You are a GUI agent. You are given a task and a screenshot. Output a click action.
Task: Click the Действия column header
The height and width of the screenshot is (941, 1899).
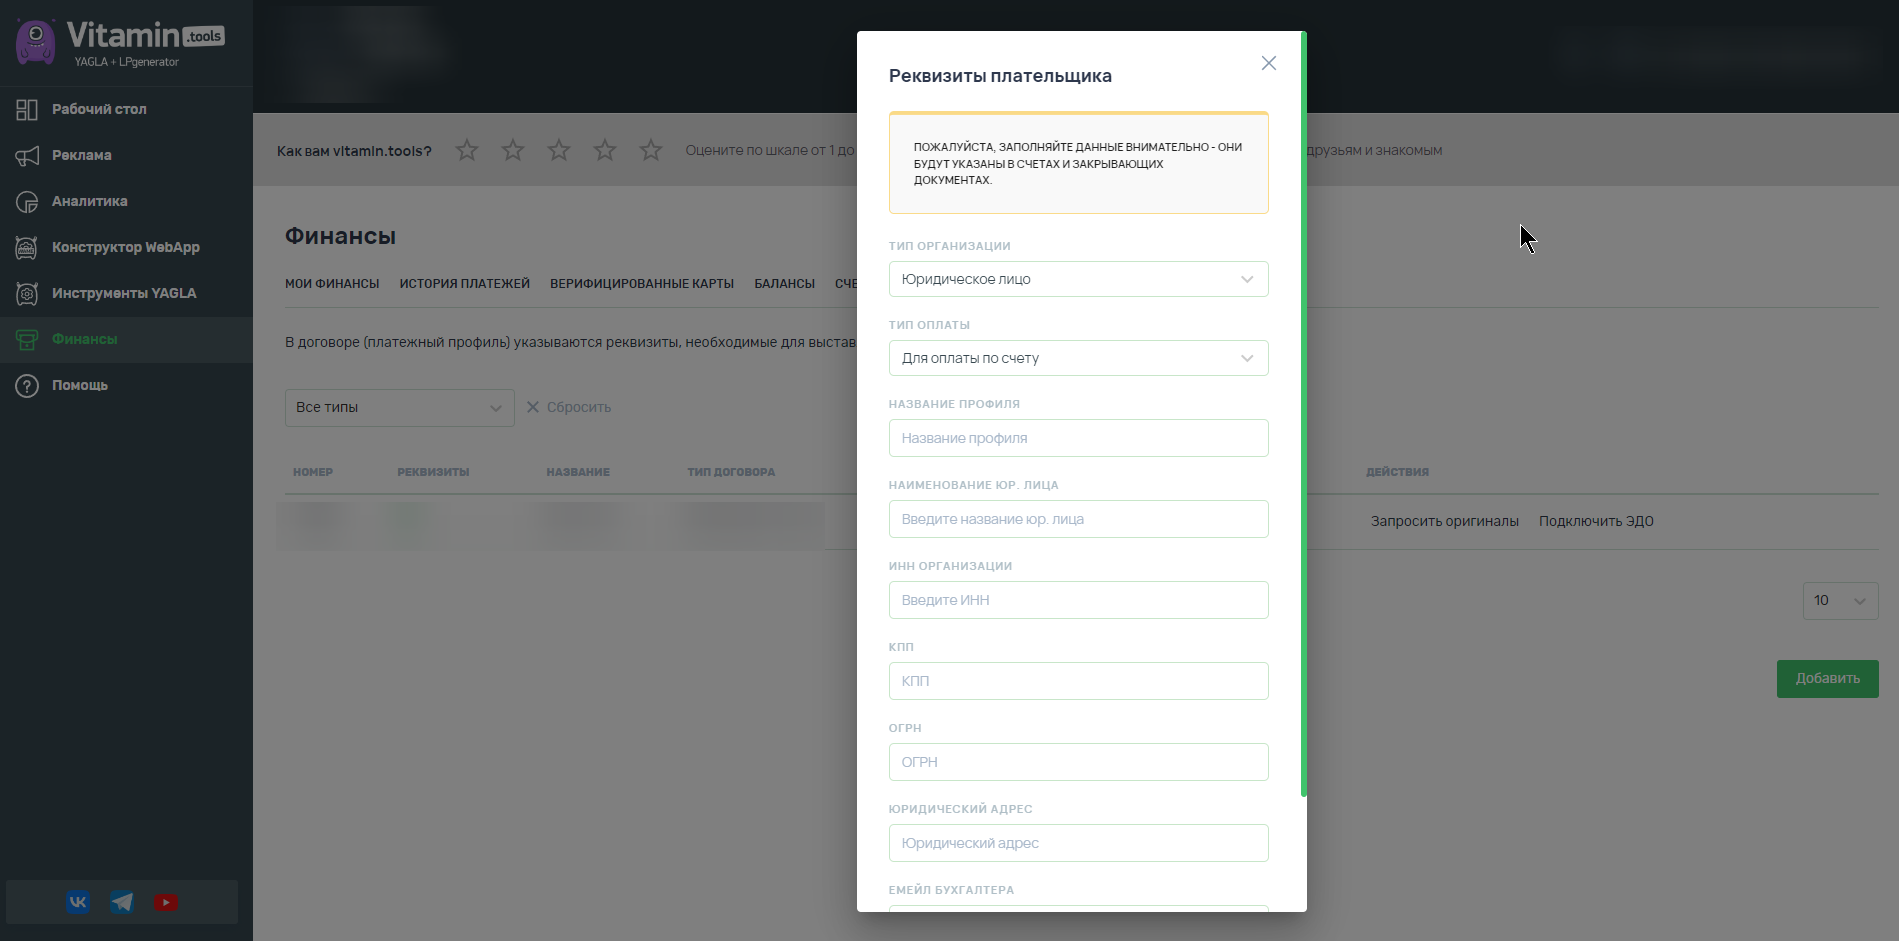[x=1397, y=472]
